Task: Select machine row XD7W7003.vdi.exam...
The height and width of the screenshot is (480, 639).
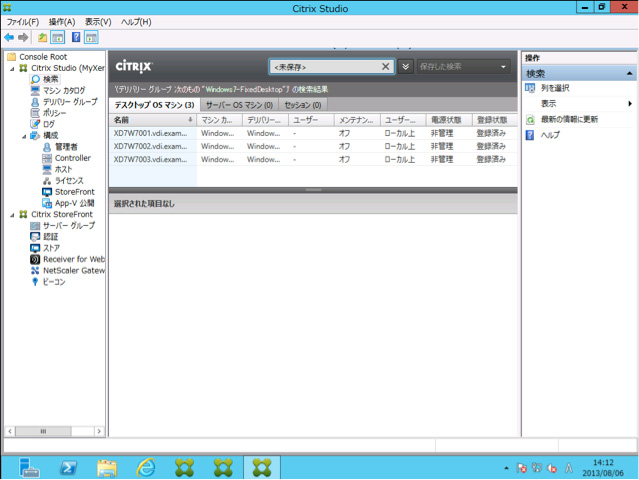Action: (x=313, y=159)
